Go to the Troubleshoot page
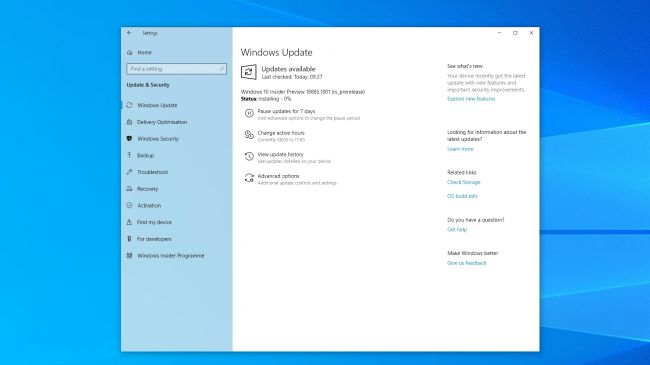Viewport: 650px width, 365px height. coord(152,172)
